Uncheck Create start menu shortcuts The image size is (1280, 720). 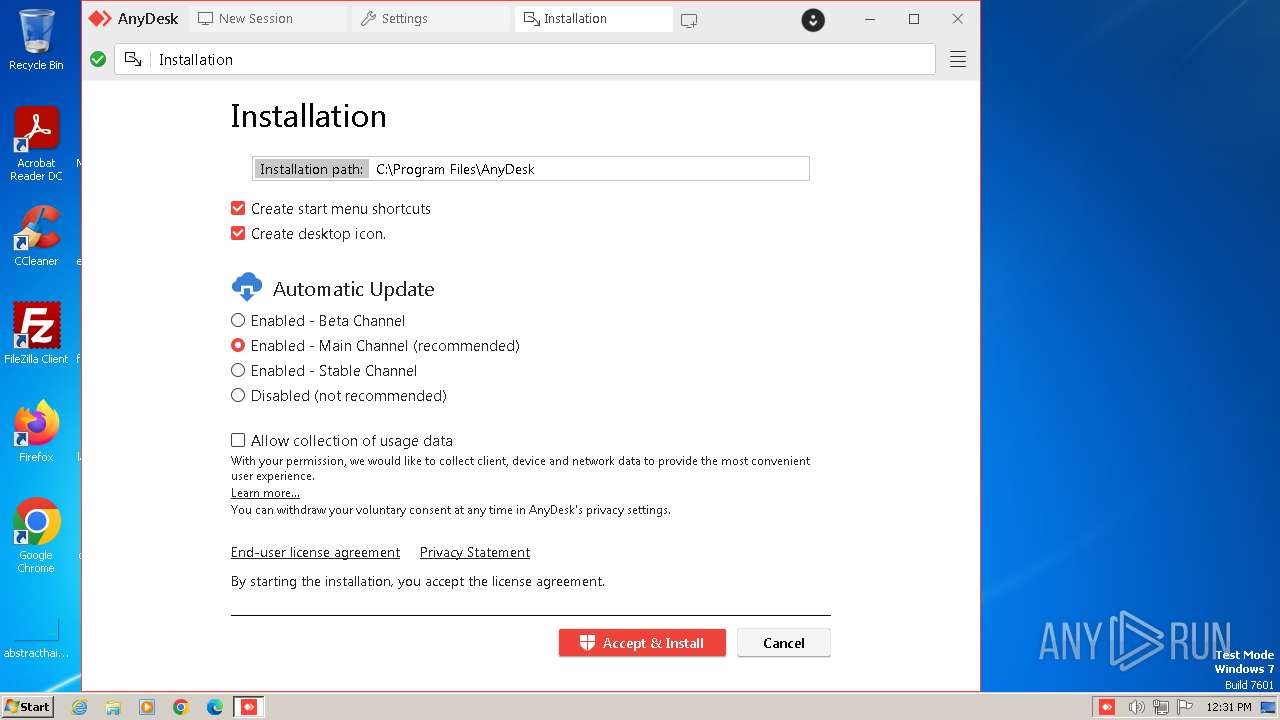pyautogui.click(x=238, y=208)
